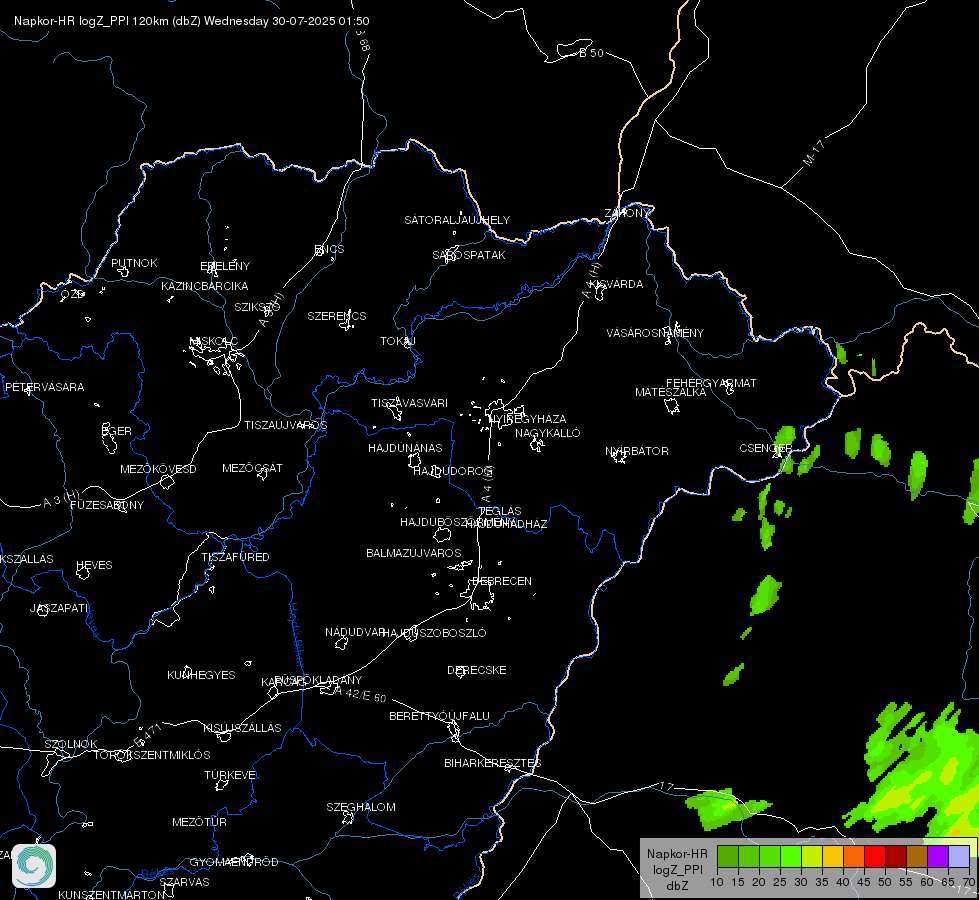Select the SÁTORALJAÚJHELY label
The width and height of the screenshot is (979, 900).
(457, 220)
